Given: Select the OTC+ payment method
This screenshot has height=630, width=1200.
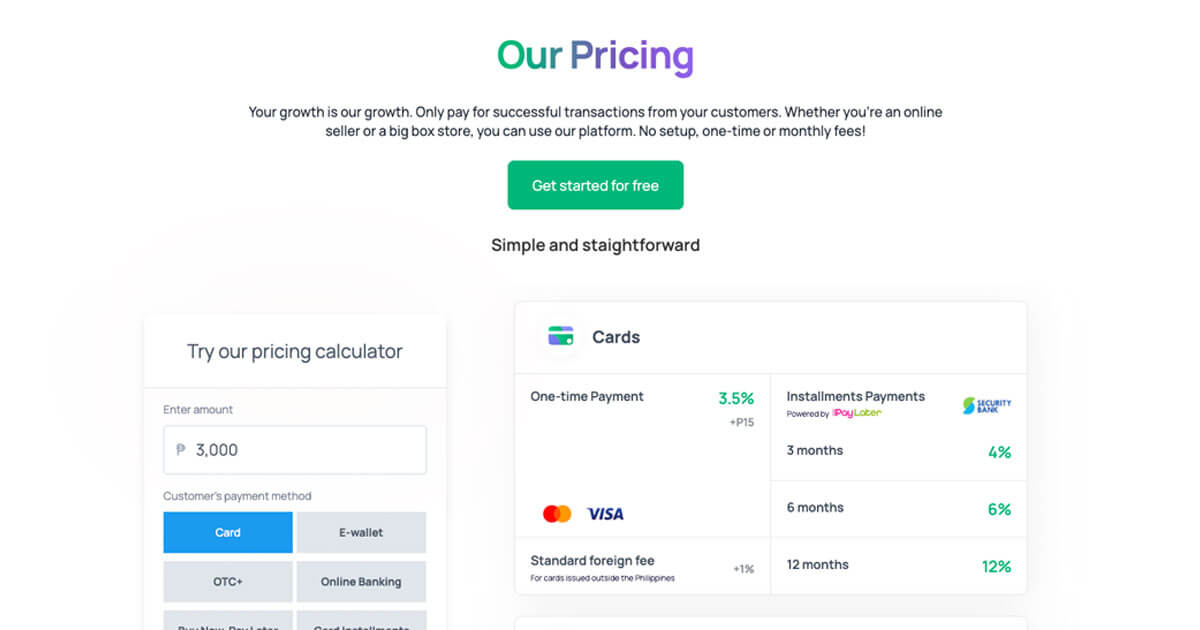Looking at the screenshot, I should [227, 582].
